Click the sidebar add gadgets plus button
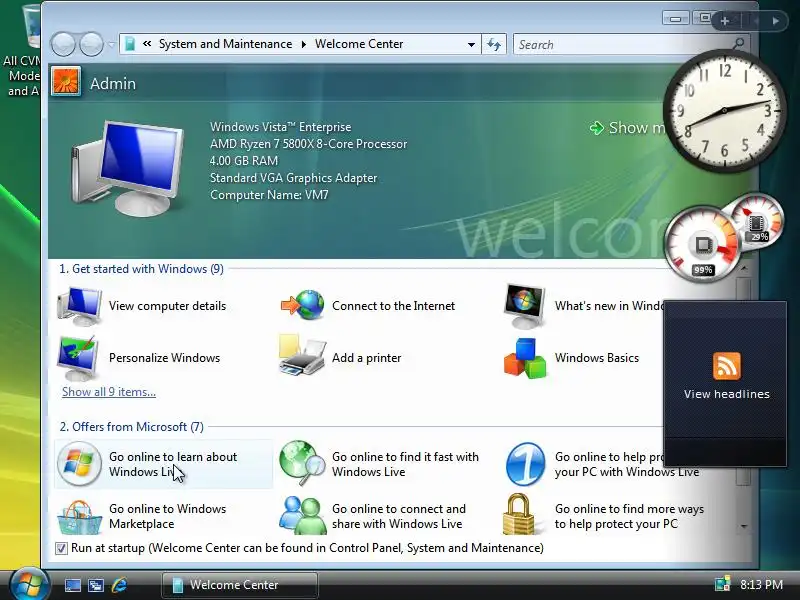The width and height of the screenshot is (800, 600). pos(724,21)
